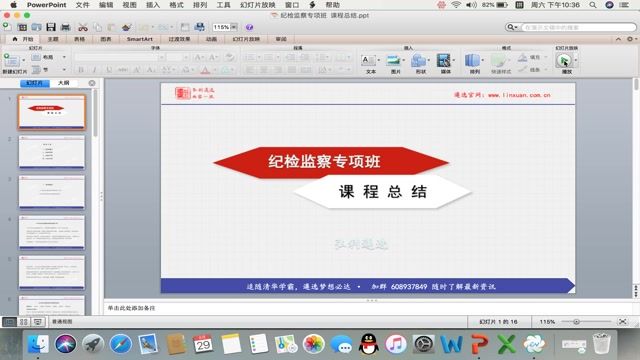Click the 纪检监察专项班 title banner
The width and height of the screenshot is (640, 360).
click(331, 162)
